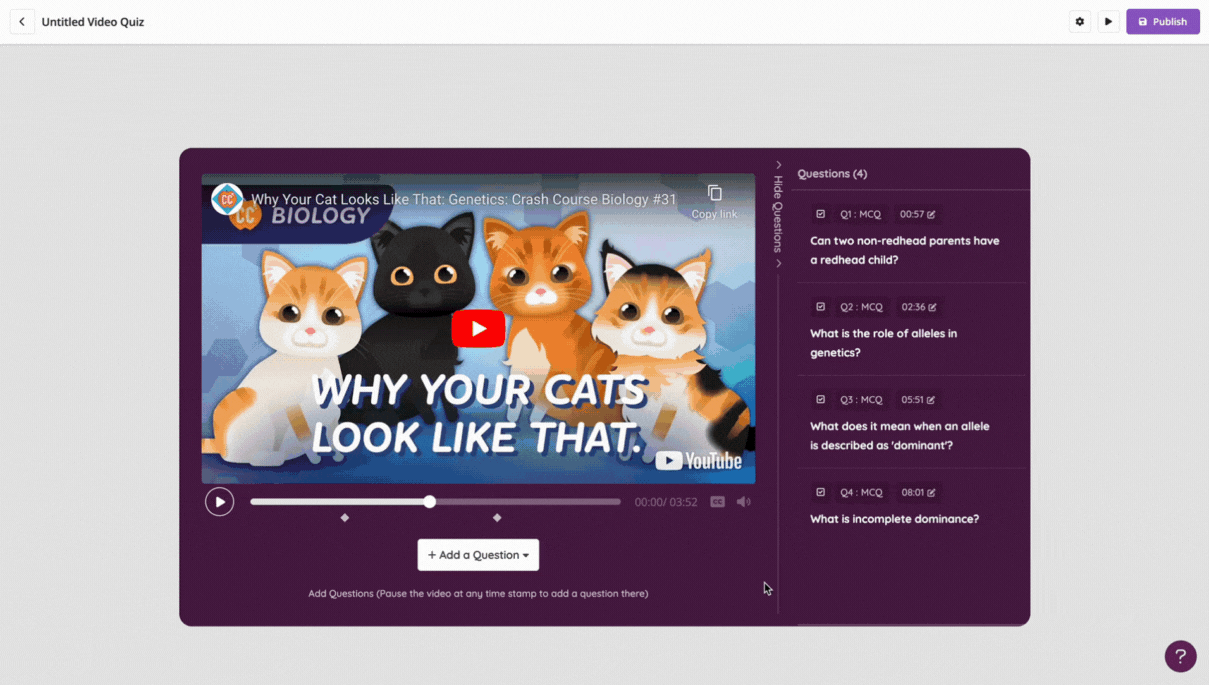
Task: Click the video progress slider handle
Action: pyautogui.click(x=429, y=502)
